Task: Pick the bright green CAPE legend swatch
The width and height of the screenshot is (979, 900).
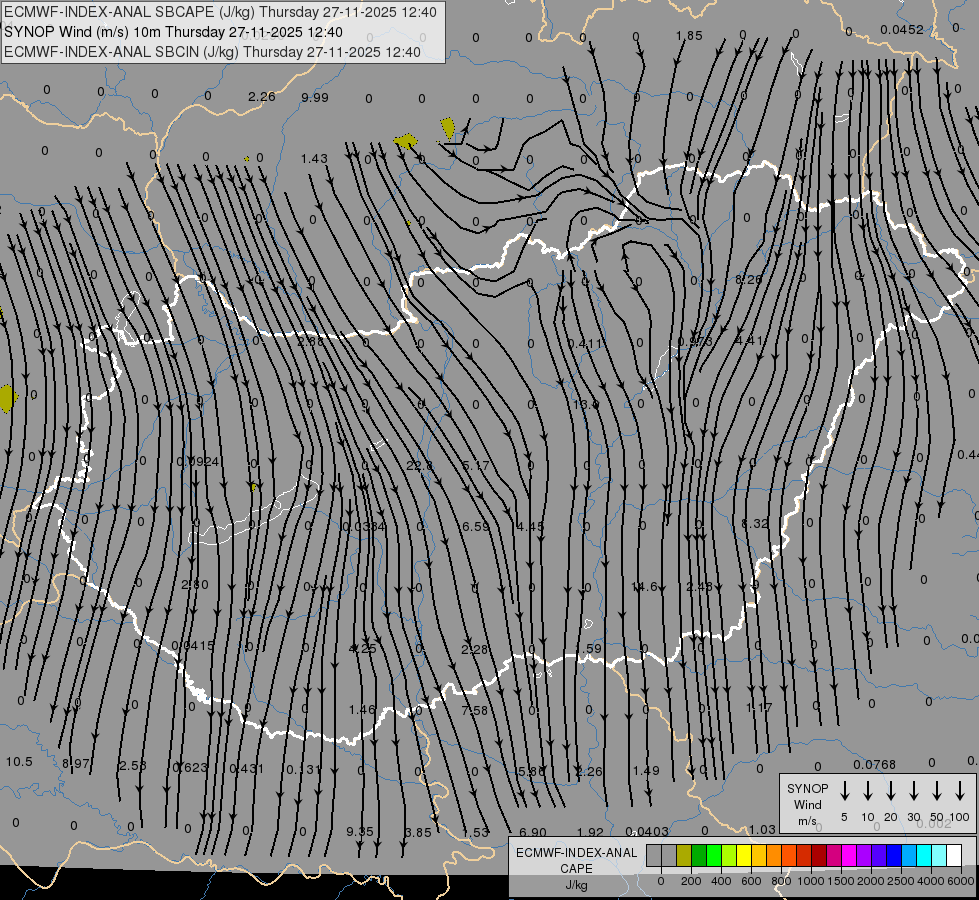Action: coord(714,856)
